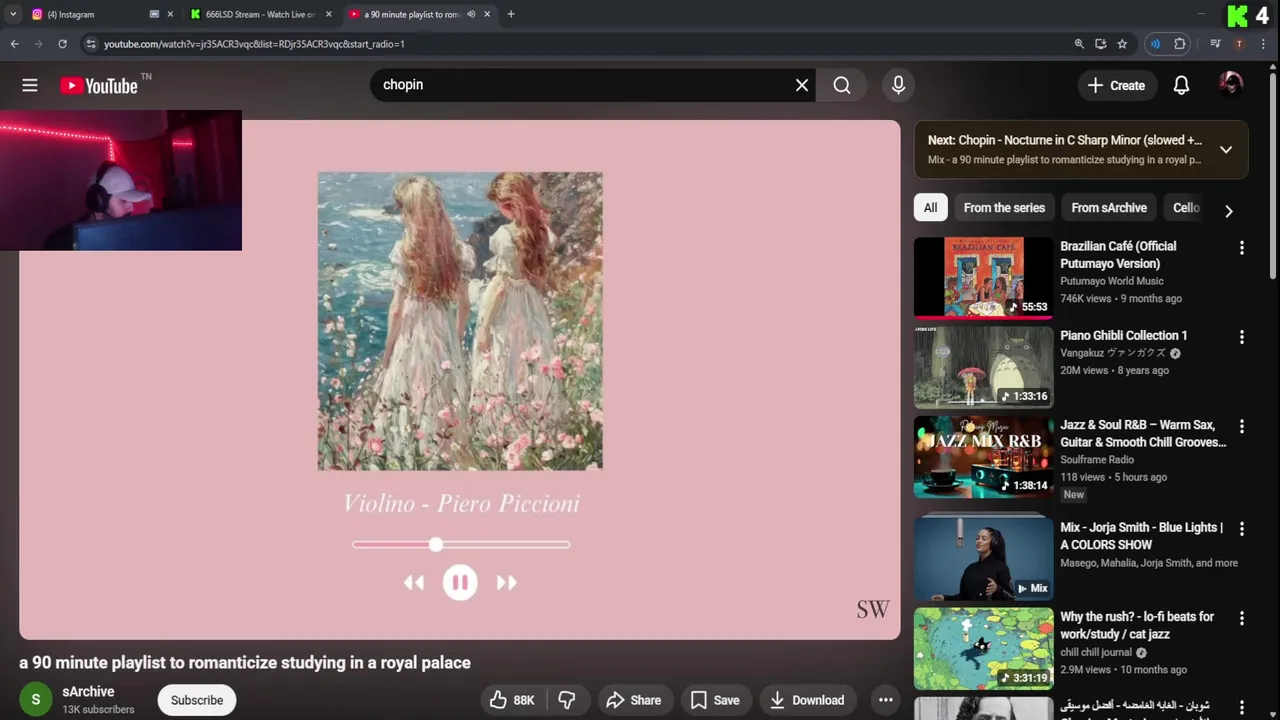Open the notifications bell
1280x720 pixels.
(x=1181, y=85)
